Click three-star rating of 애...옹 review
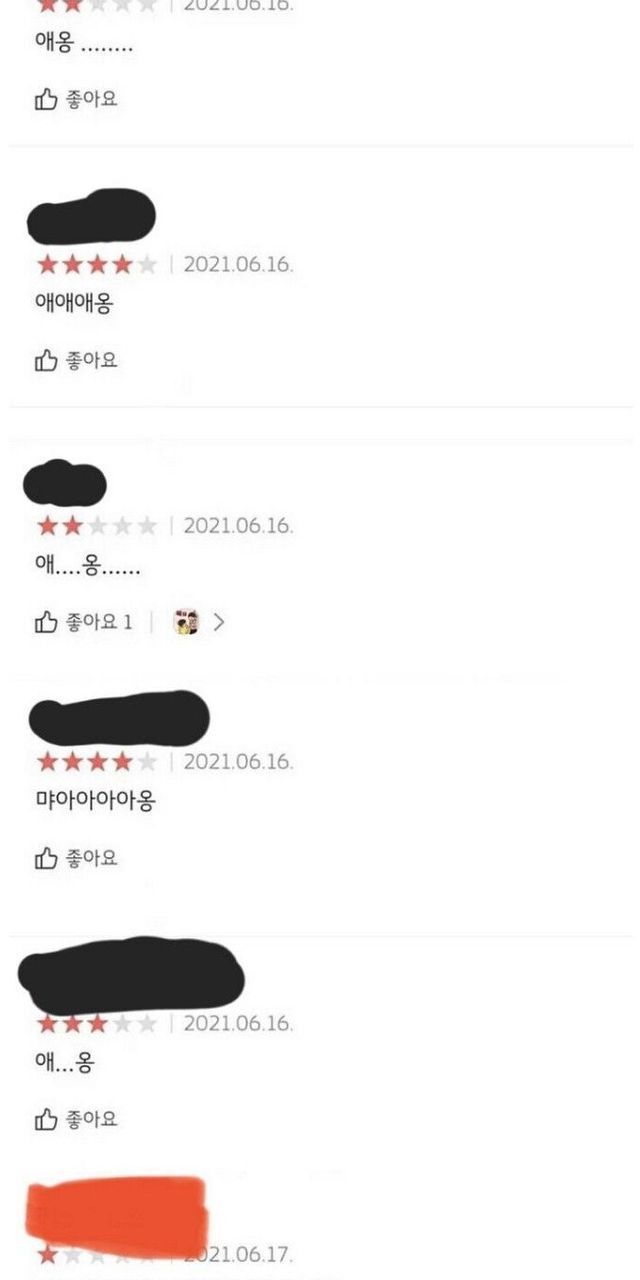640x1280 pixels. pyautogui.click(x=97, y=1024)
